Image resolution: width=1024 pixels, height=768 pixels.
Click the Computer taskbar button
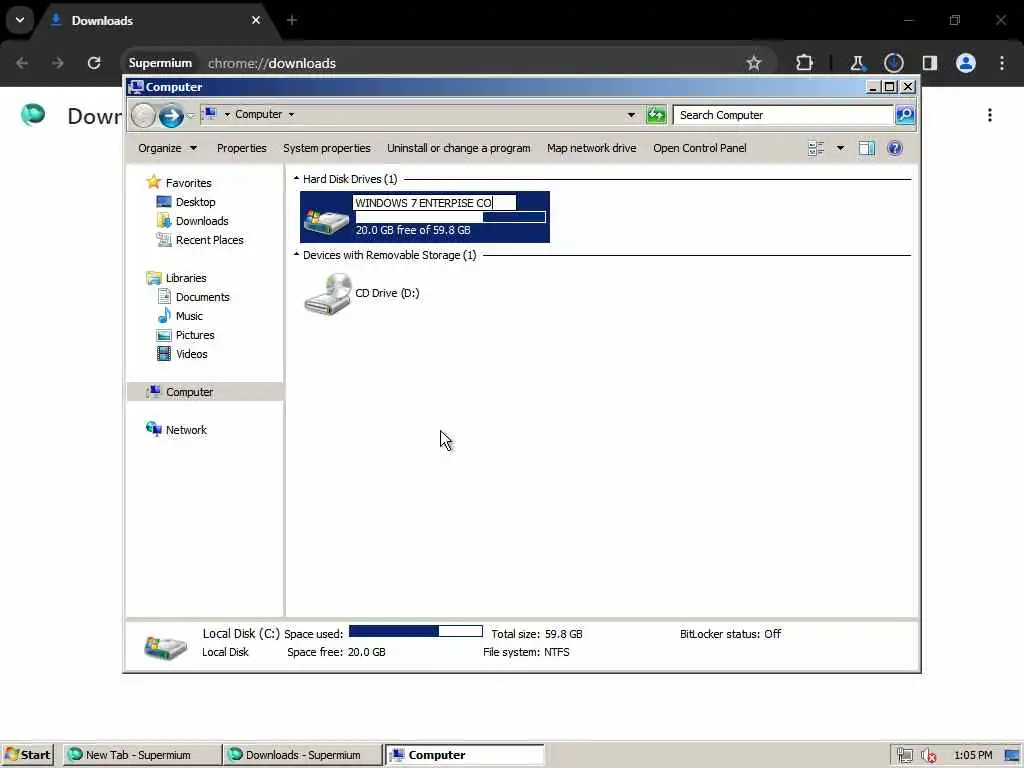click(x=464, y=755)
